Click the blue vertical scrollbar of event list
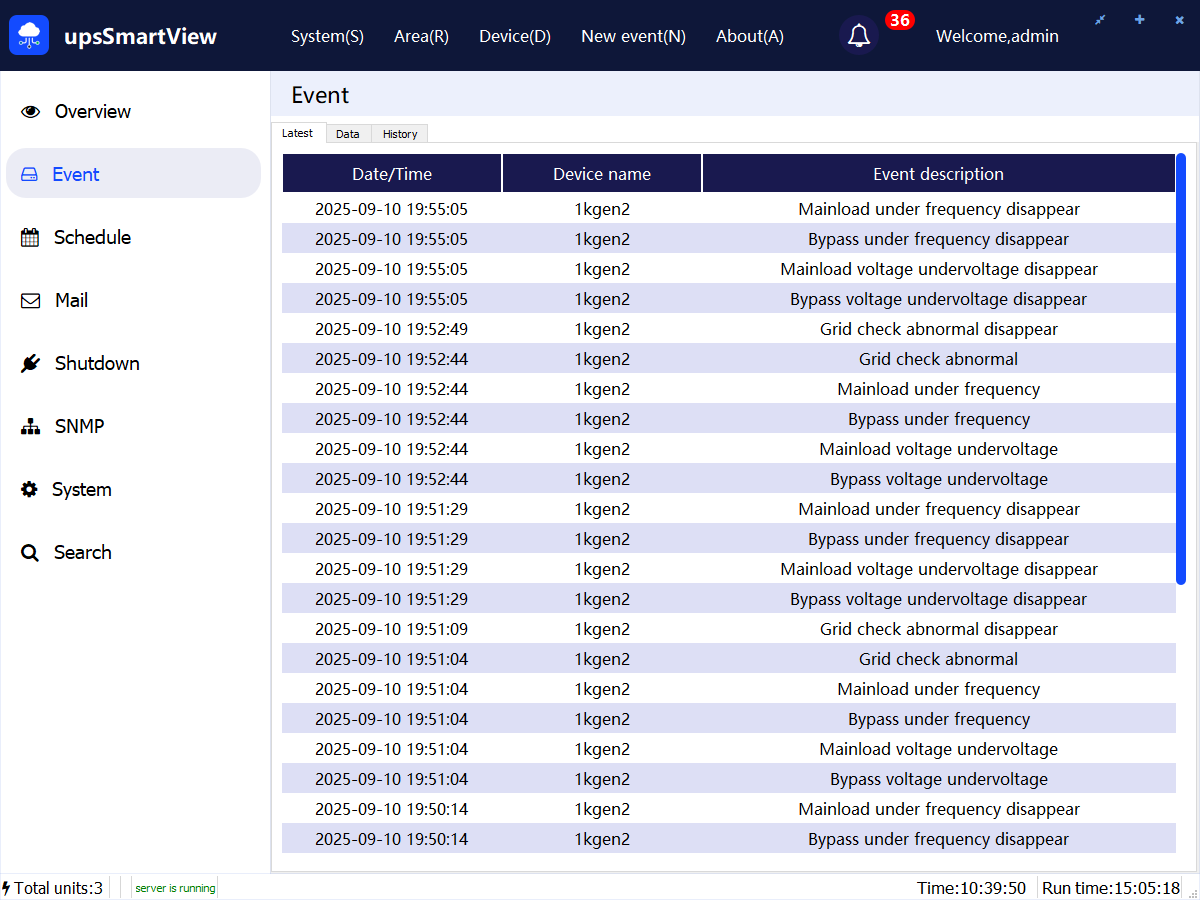The width and height of the screenshot is (1200, 900). click(x=1180, y=368)
